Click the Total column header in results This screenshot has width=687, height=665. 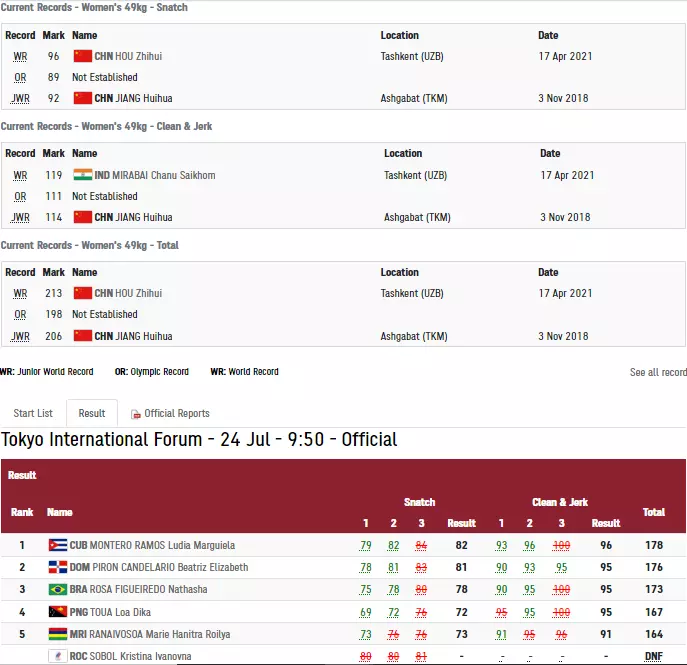pos(653,512)
